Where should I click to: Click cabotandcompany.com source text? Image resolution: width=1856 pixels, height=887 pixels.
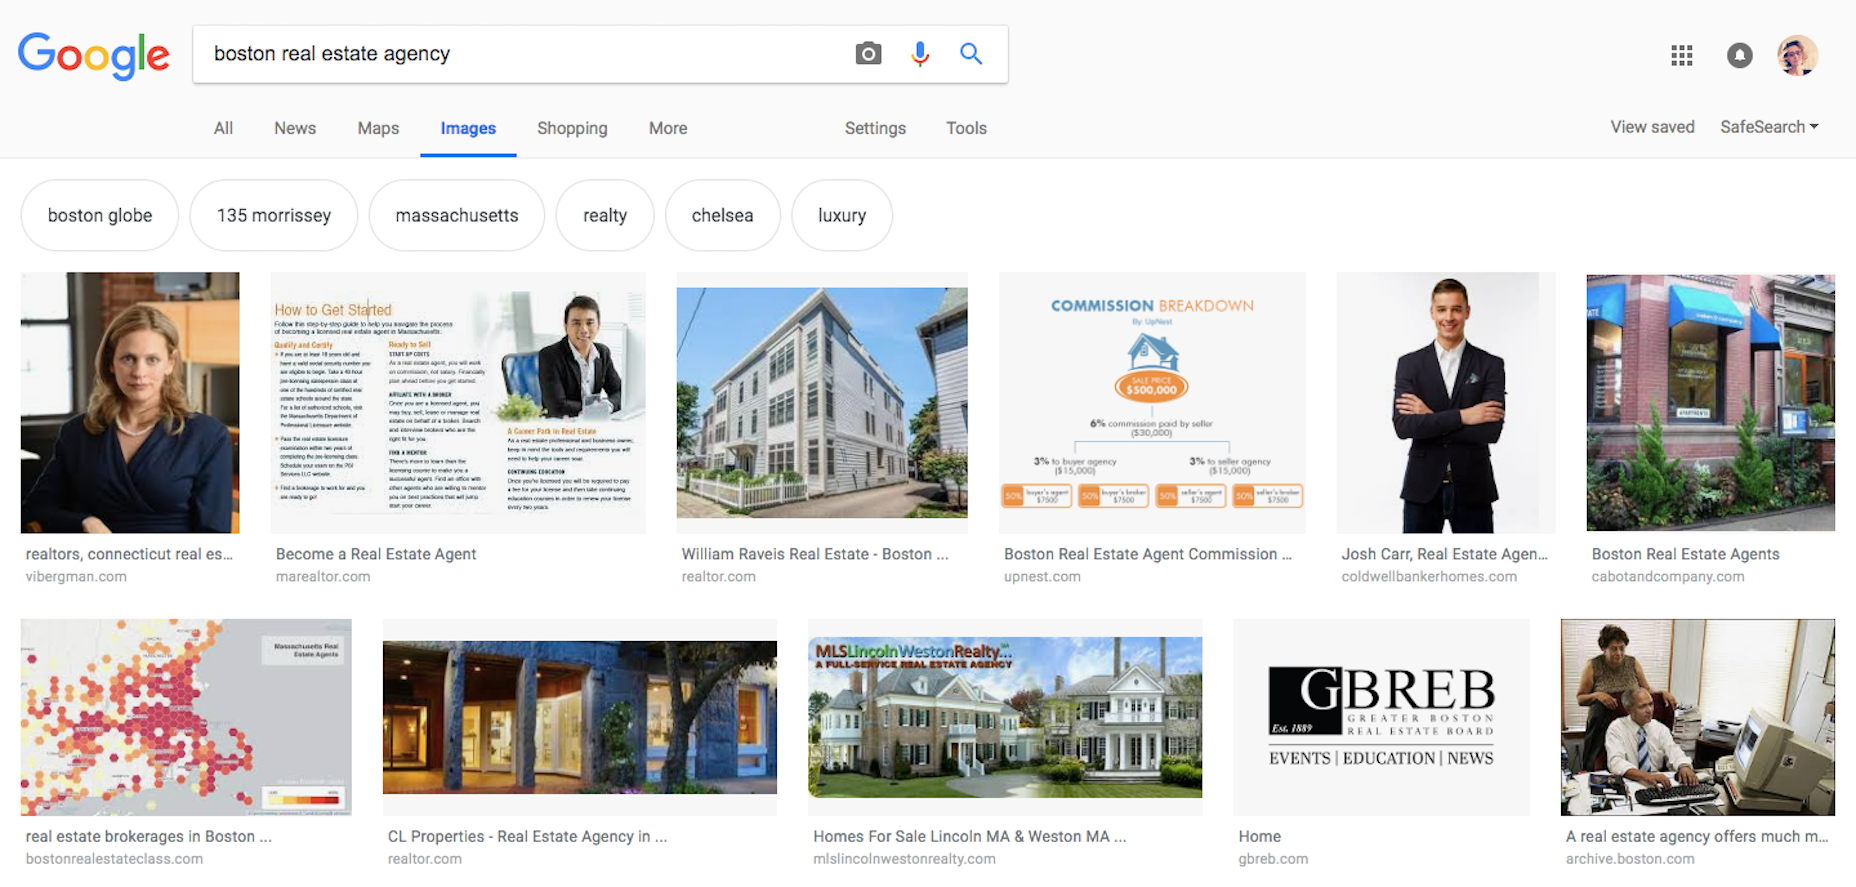pyautogui.click(x=1667, y=577)
